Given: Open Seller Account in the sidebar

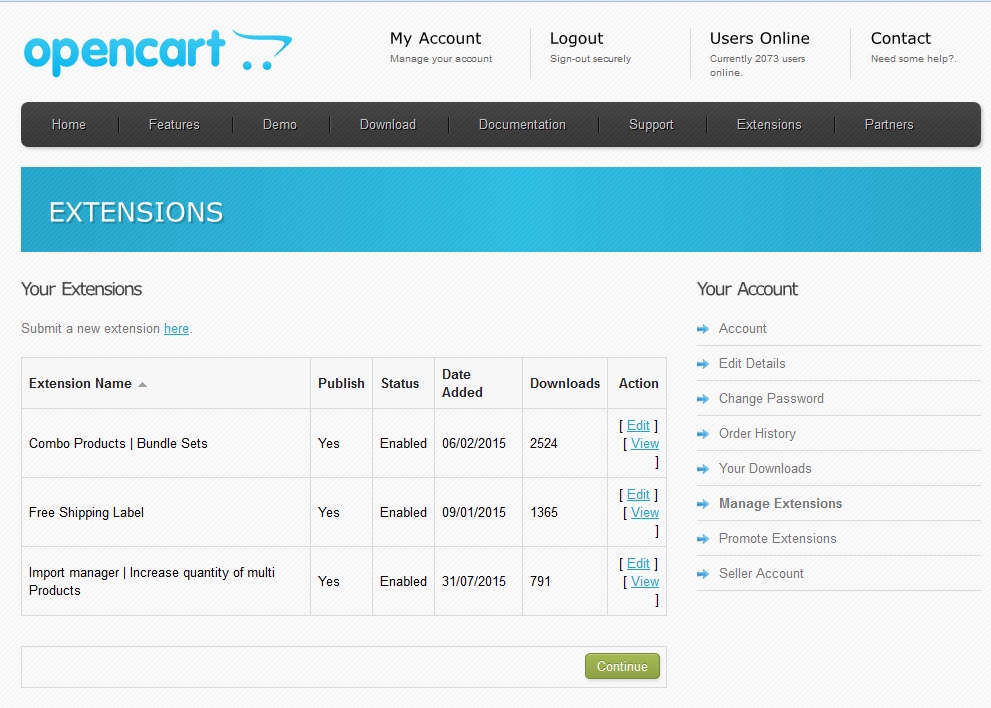Looking at the screenshot, I should tap(761, 574).
